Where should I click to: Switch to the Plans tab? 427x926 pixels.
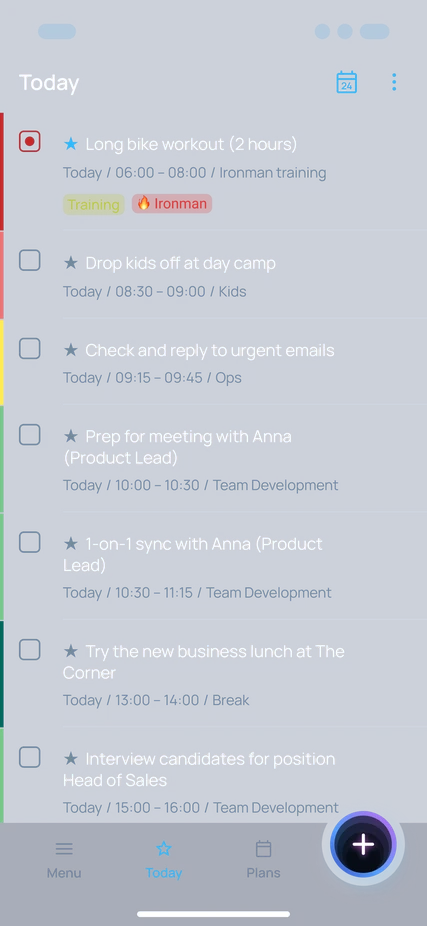[x=263, y=860]
